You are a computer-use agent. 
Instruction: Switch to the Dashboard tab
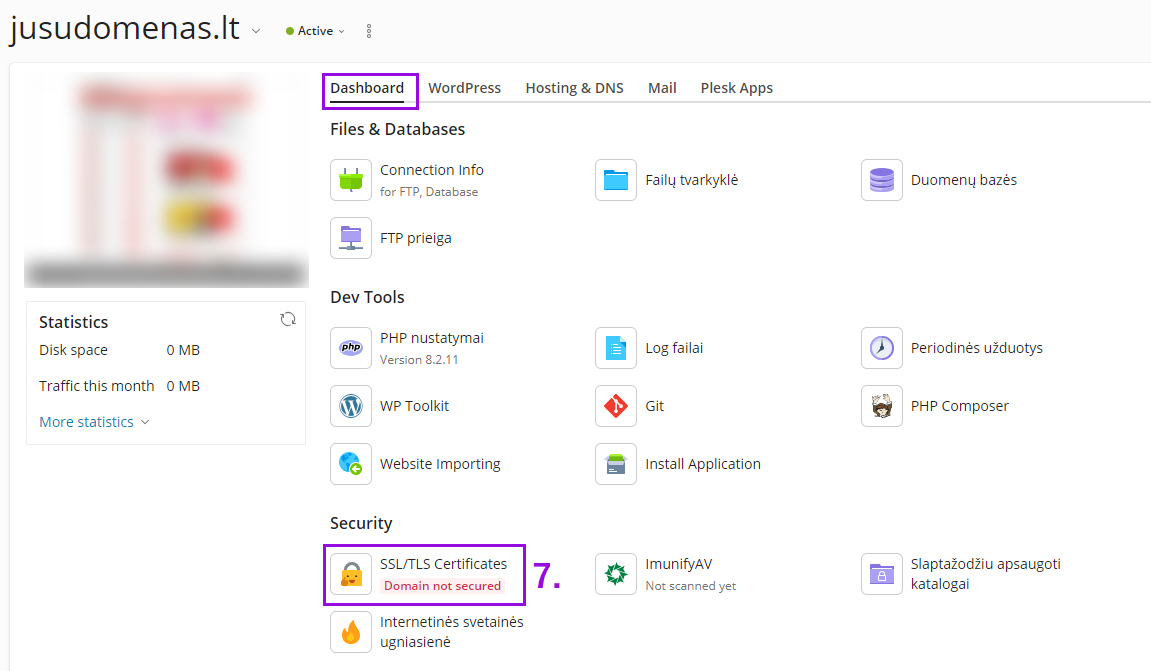pos(367,88)
